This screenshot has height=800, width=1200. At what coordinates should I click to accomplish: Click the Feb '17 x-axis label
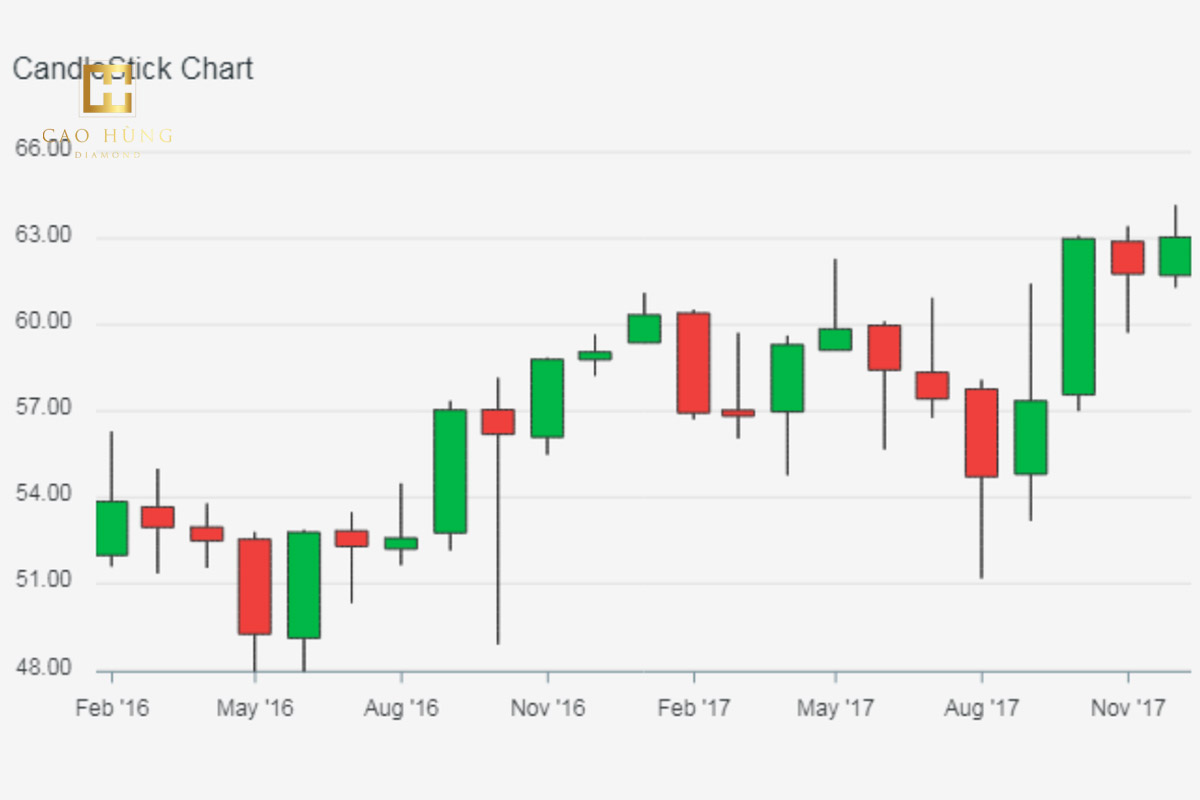693,708
